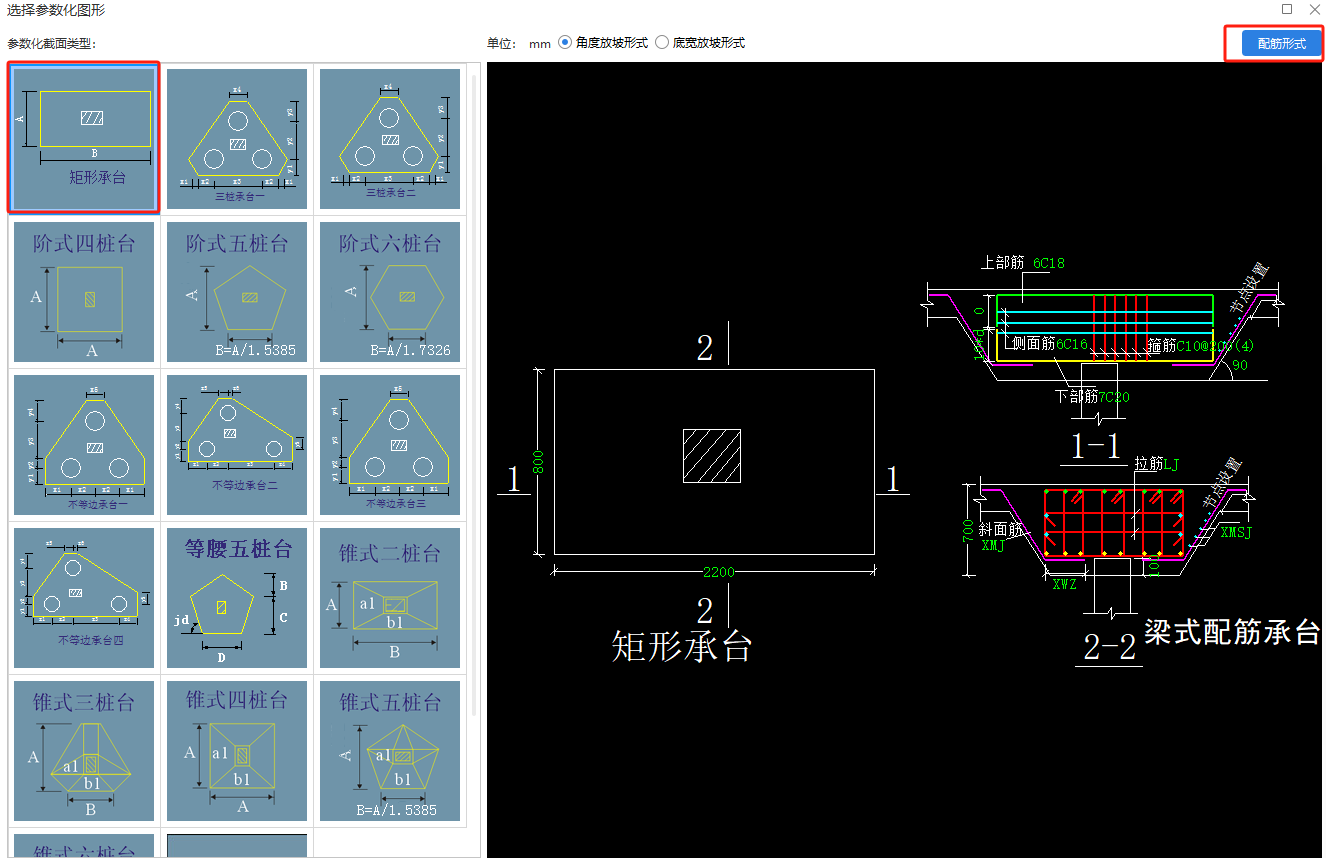The image size is (1326, 858).
Task: Select the partially visible 锥式六桩台 thumbnail
Action: tap(84, 845)
